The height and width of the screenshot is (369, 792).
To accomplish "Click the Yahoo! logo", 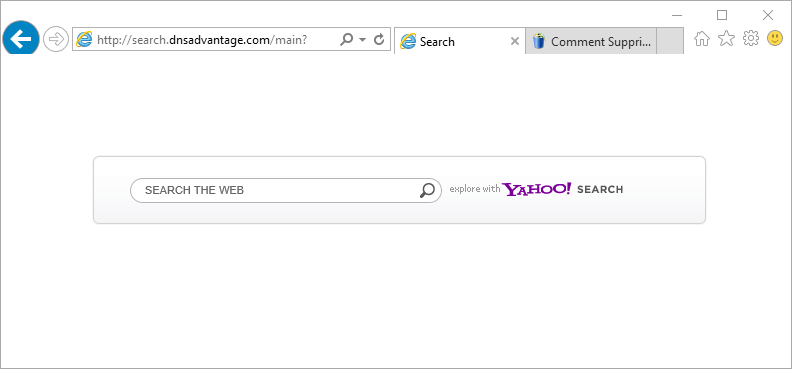I will click(x=537, y=189).
